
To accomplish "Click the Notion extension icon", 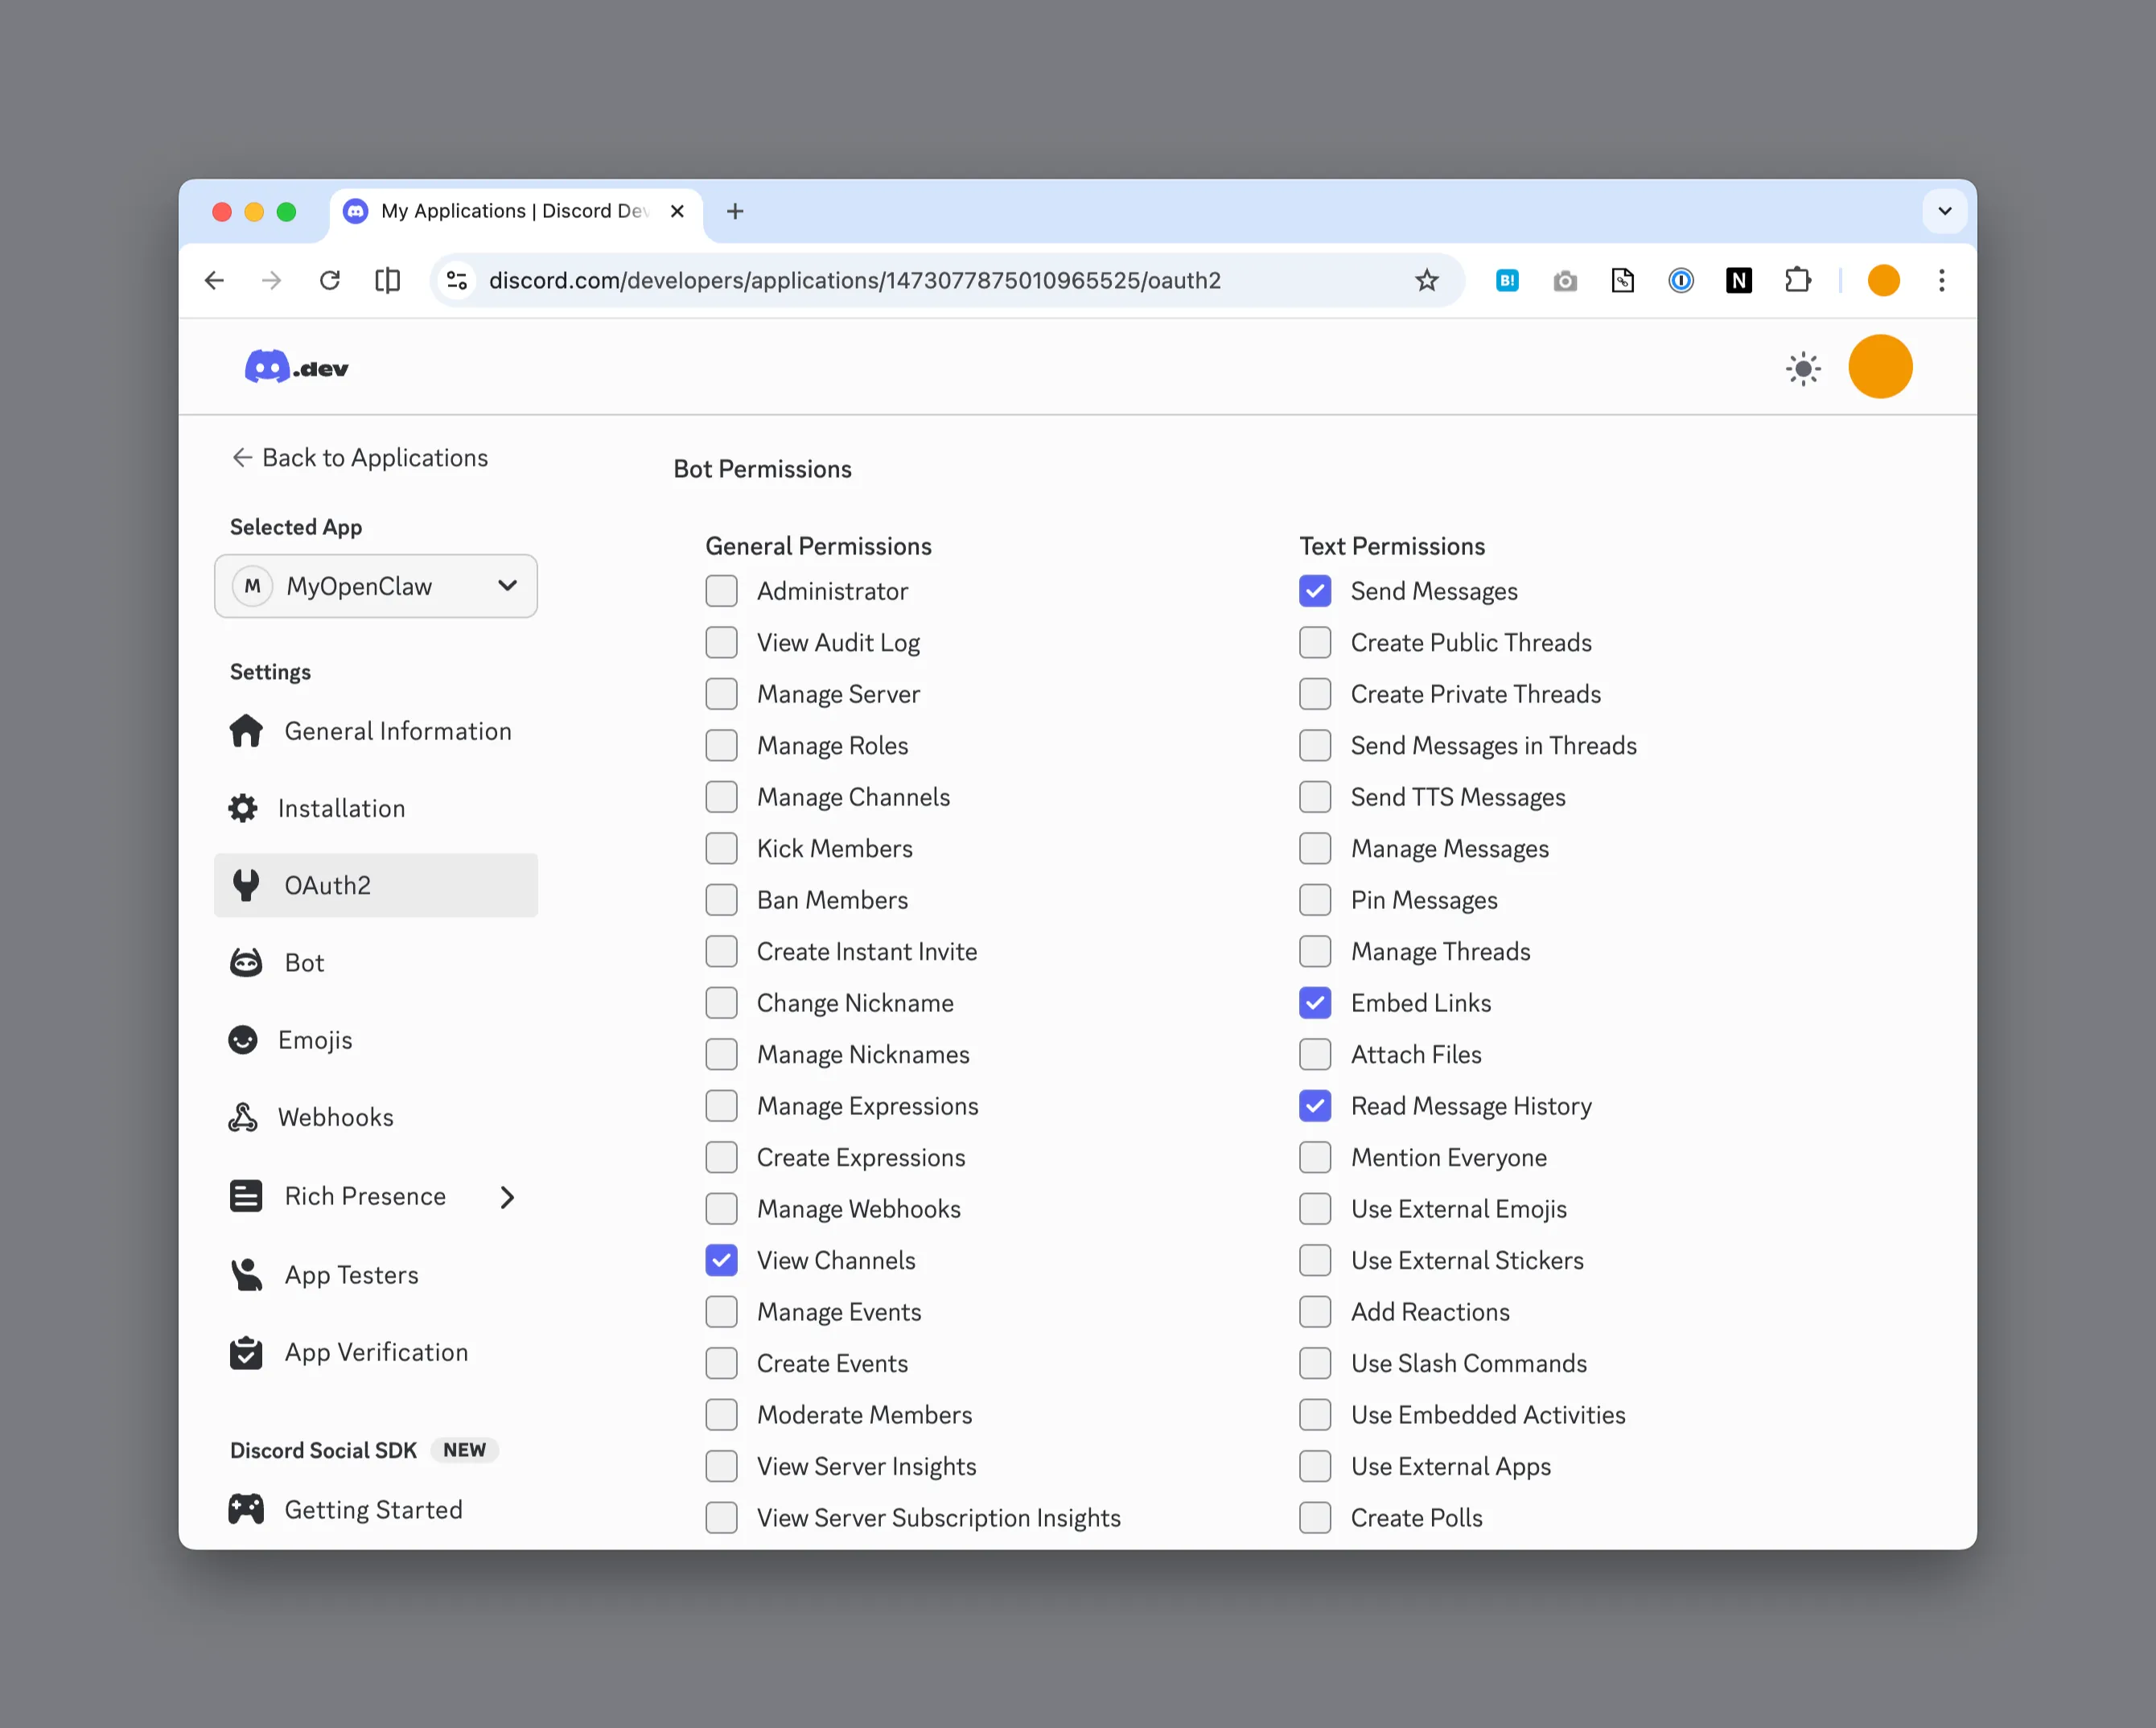I will (x=1738, y=280).
